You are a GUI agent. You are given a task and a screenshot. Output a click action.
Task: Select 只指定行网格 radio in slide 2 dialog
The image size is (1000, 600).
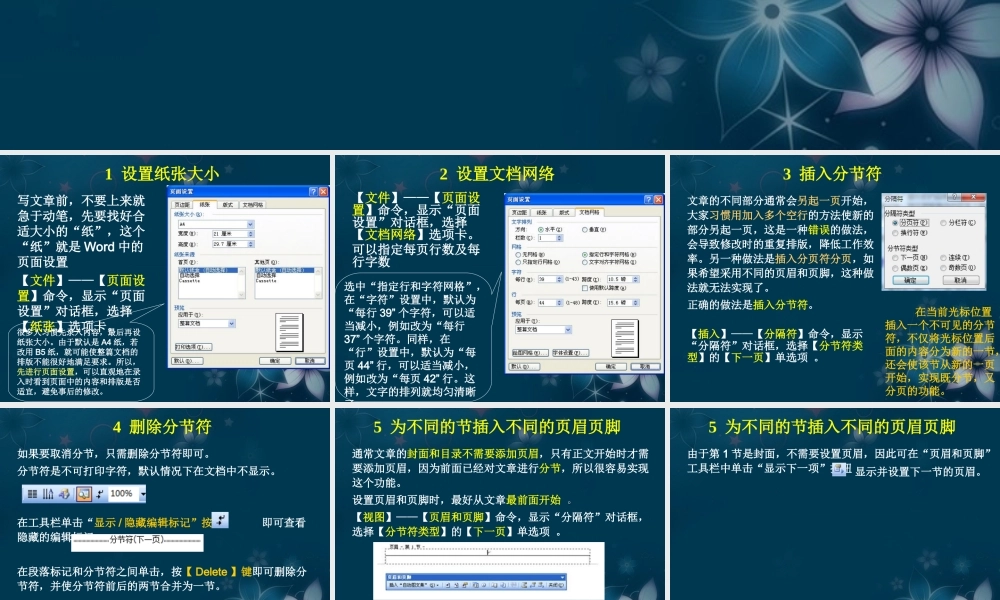tap(518, 262)
